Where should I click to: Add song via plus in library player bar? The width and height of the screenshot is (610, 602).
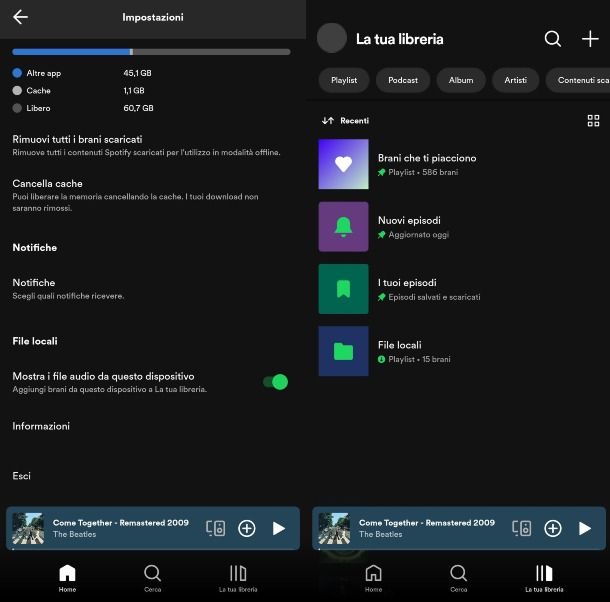[x=553, y=528]
